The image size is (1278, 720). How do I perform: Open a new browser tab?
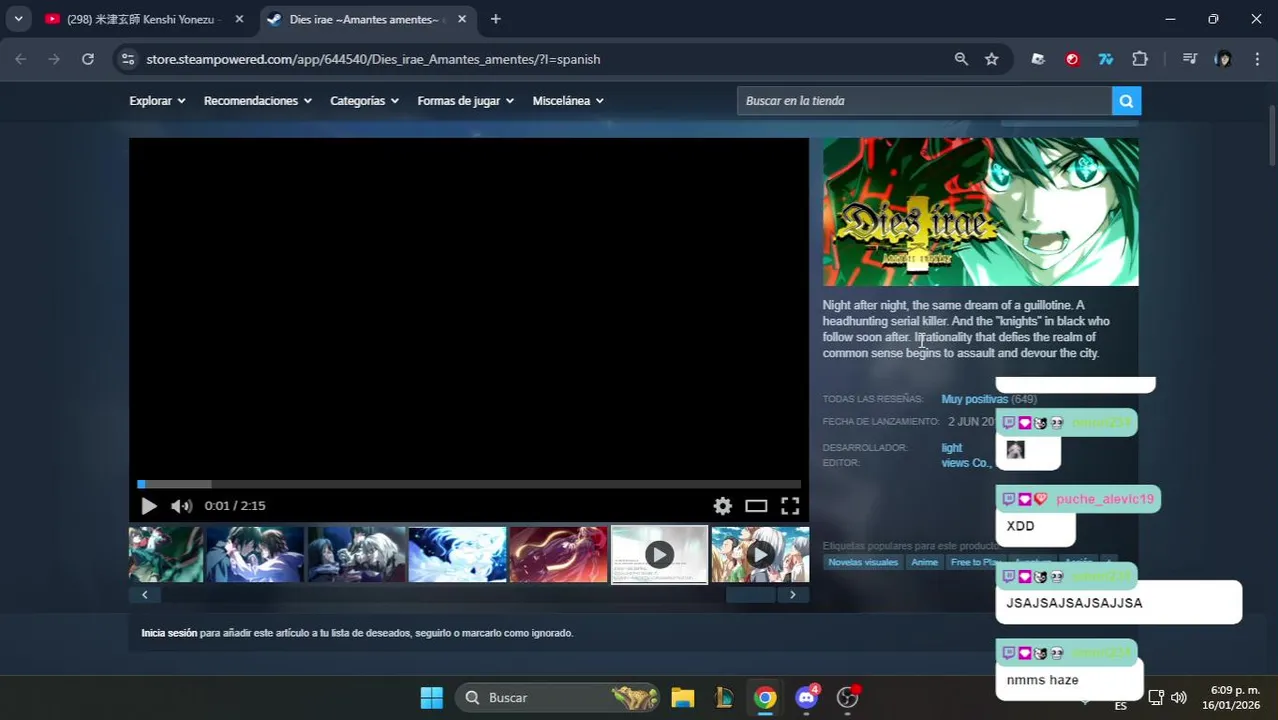(496, 19)
